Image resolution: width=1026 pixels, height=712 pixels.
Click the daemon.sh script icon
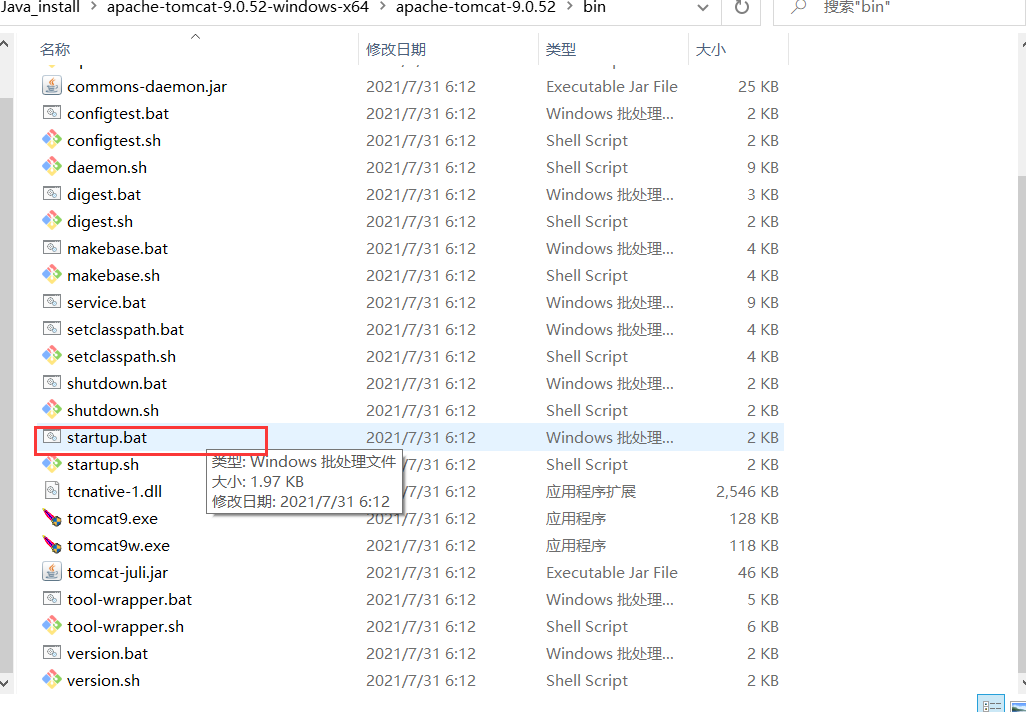(x=52, y=167)
